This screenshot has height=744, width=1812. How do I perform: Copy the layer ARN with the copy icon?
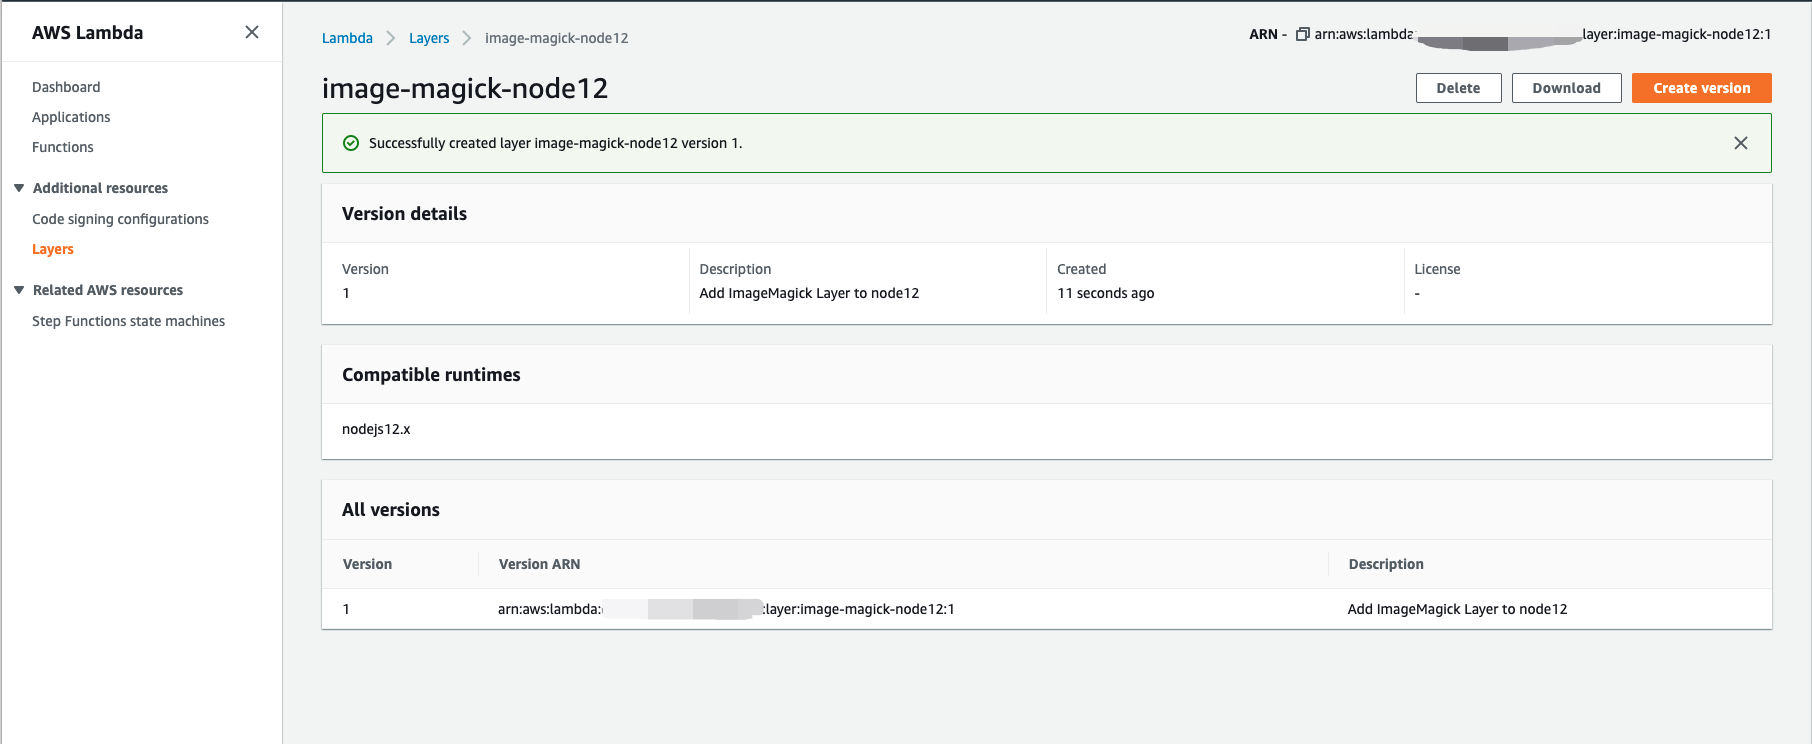click(x=1302, y=34)
